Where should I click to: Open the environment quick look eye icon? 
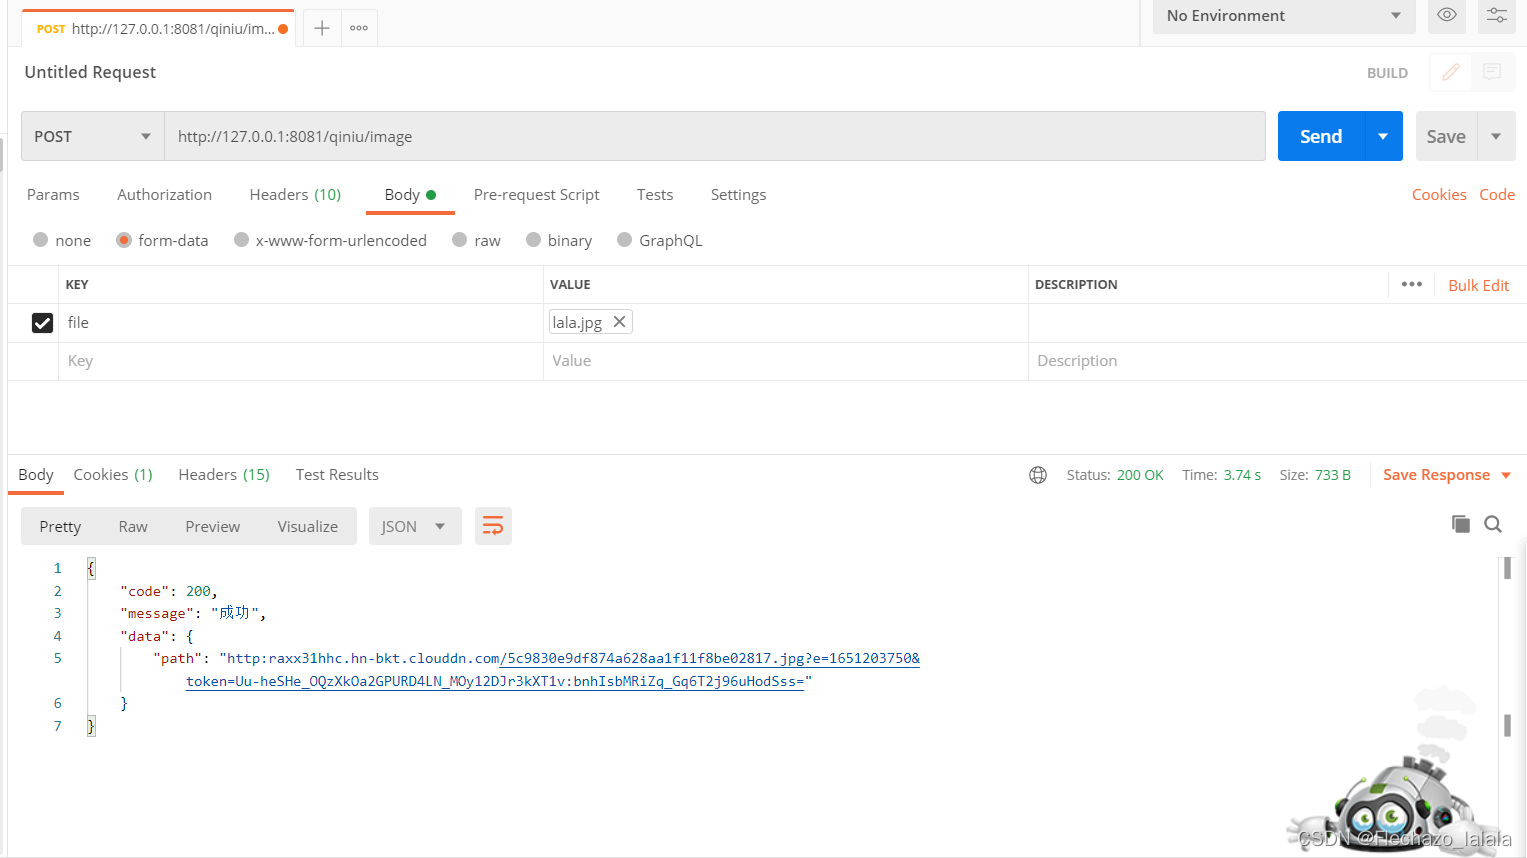coord(1446,16)
